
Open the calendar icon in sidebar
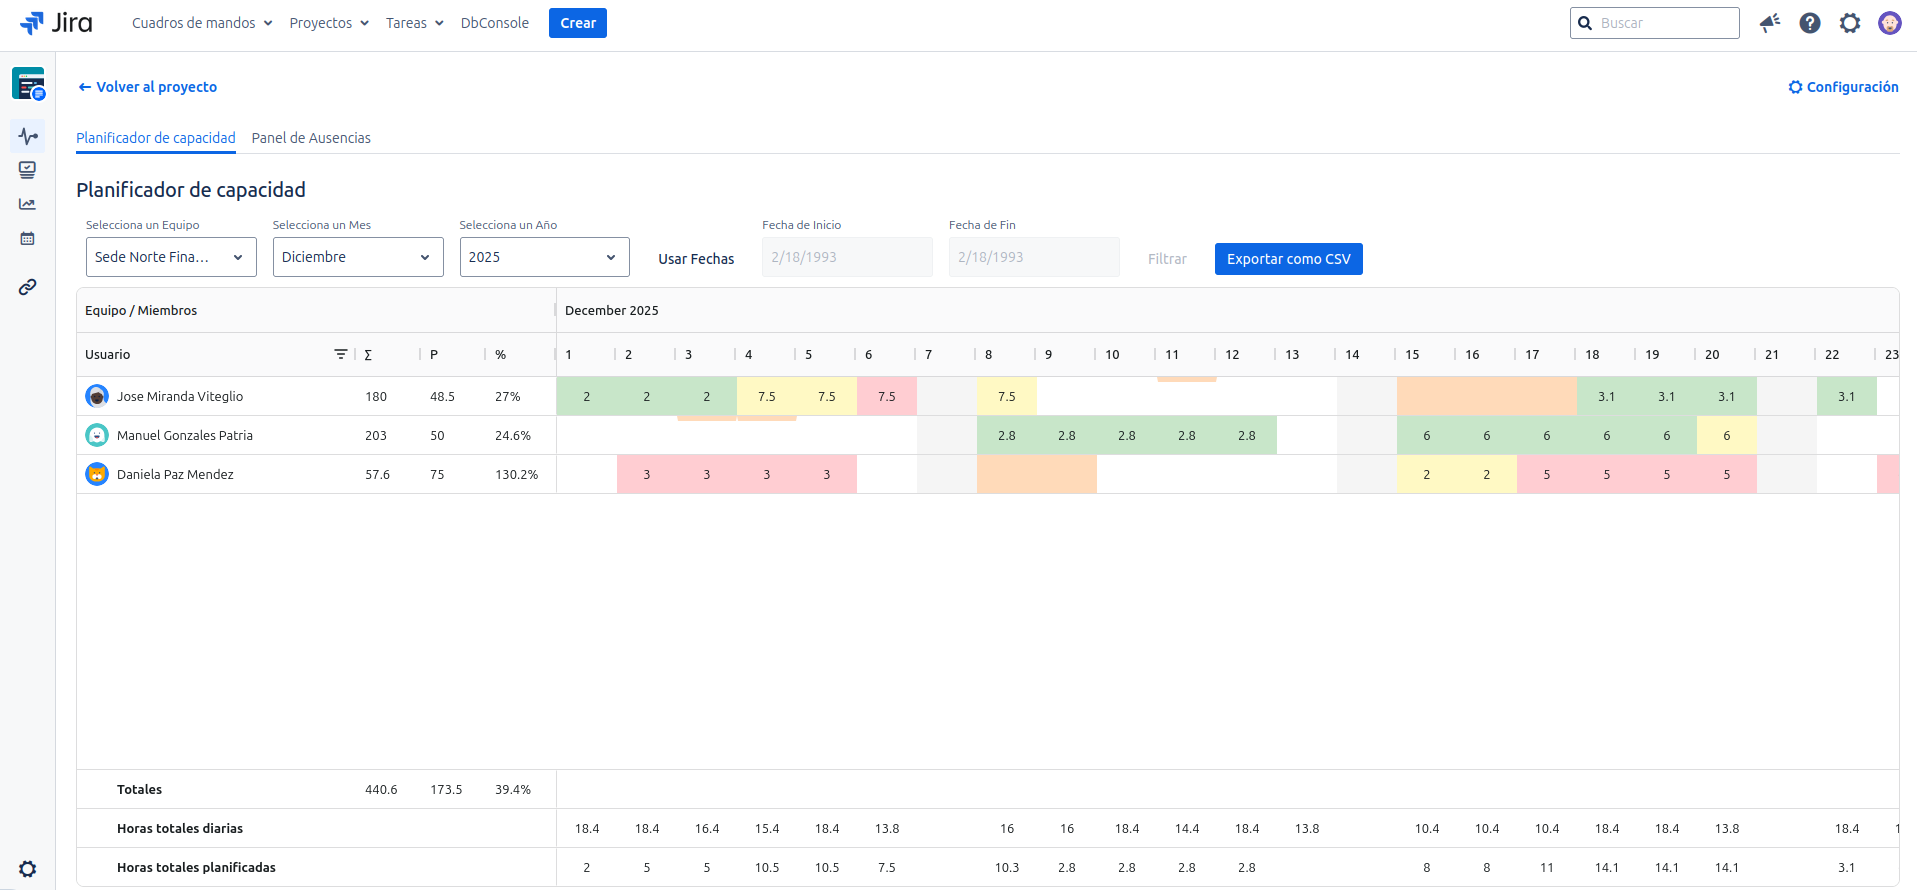tap(28, 239)
